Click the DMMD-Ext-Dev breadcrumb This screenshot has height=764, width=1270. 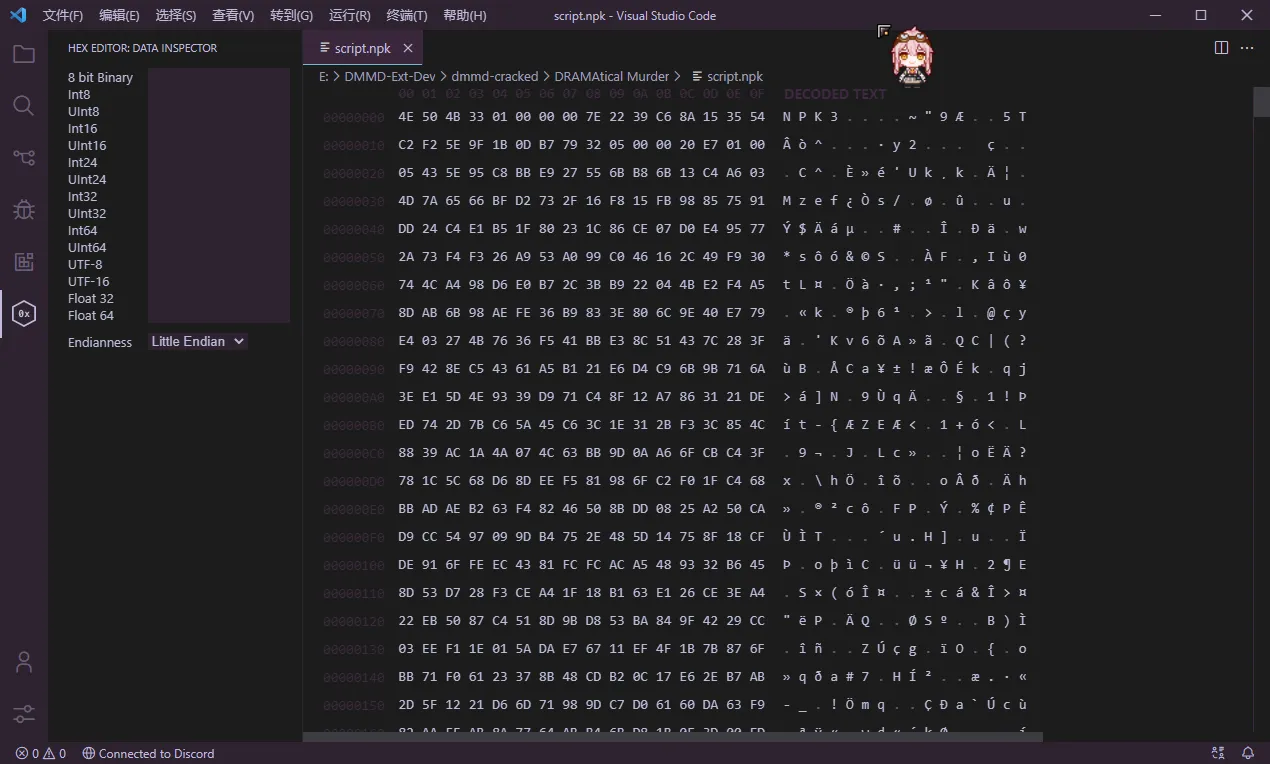click(390, 76)
